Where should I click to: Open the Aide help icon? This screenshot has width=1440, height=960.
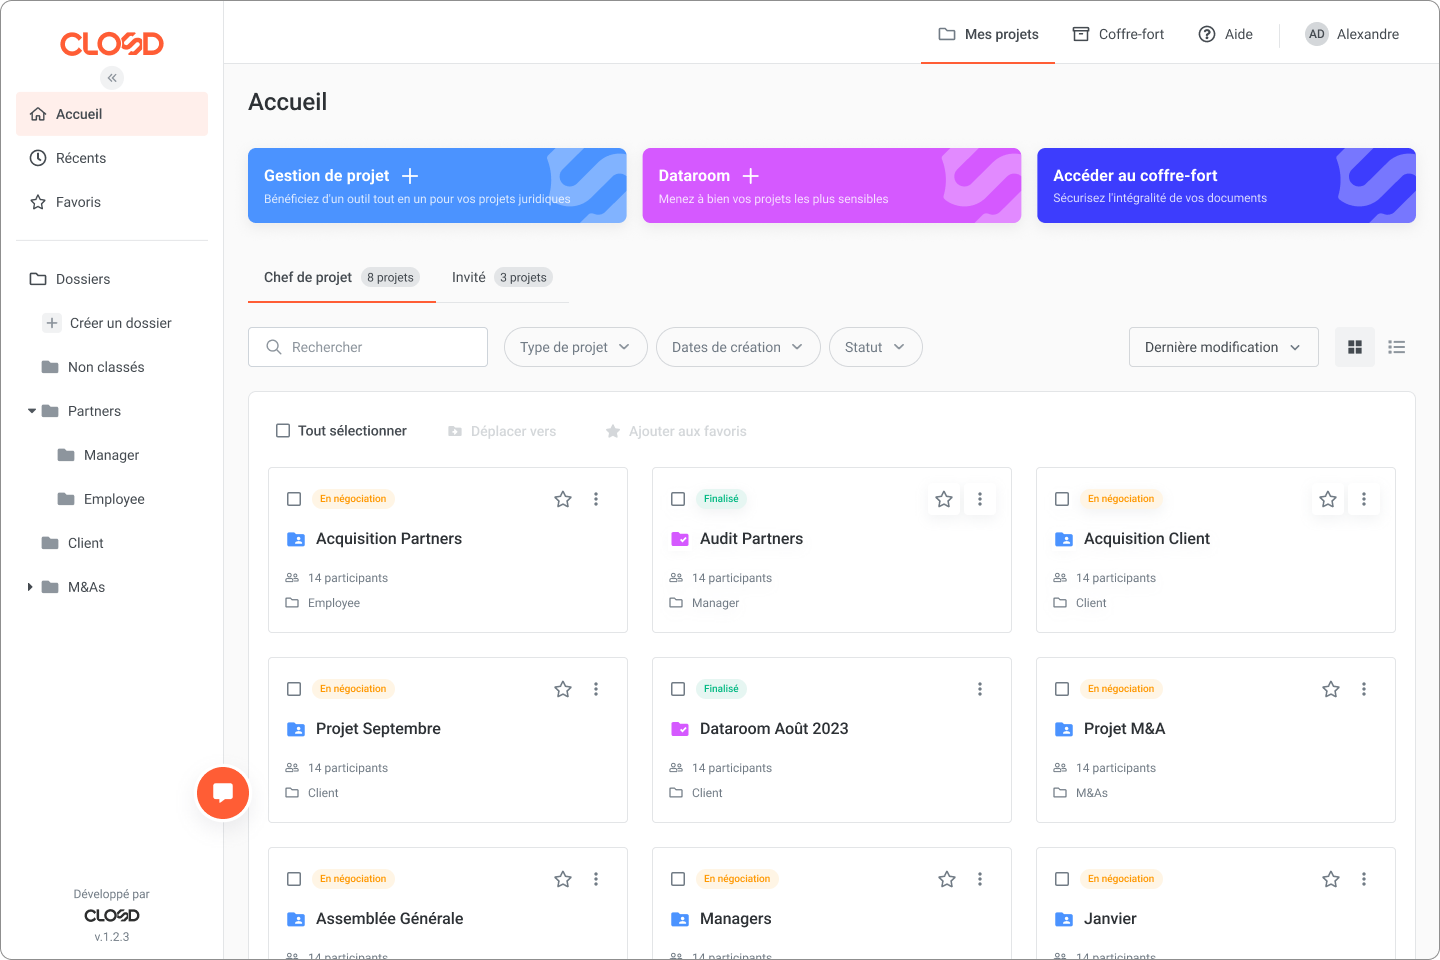point(1206,33)
